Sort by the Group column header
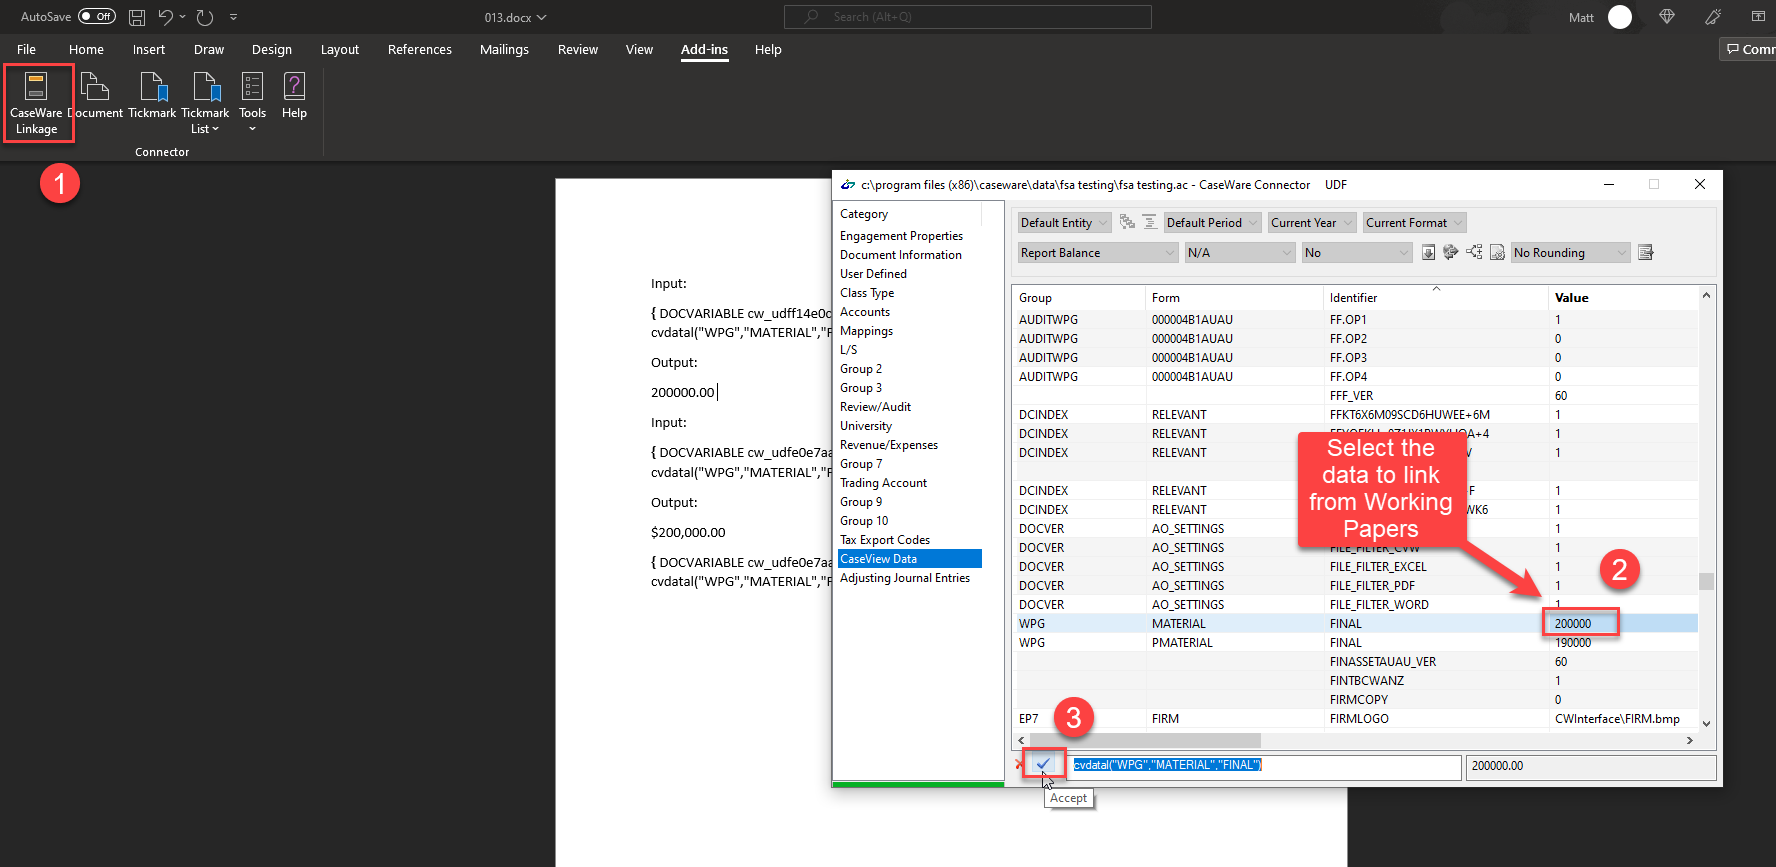 [x=1079, y=297]
